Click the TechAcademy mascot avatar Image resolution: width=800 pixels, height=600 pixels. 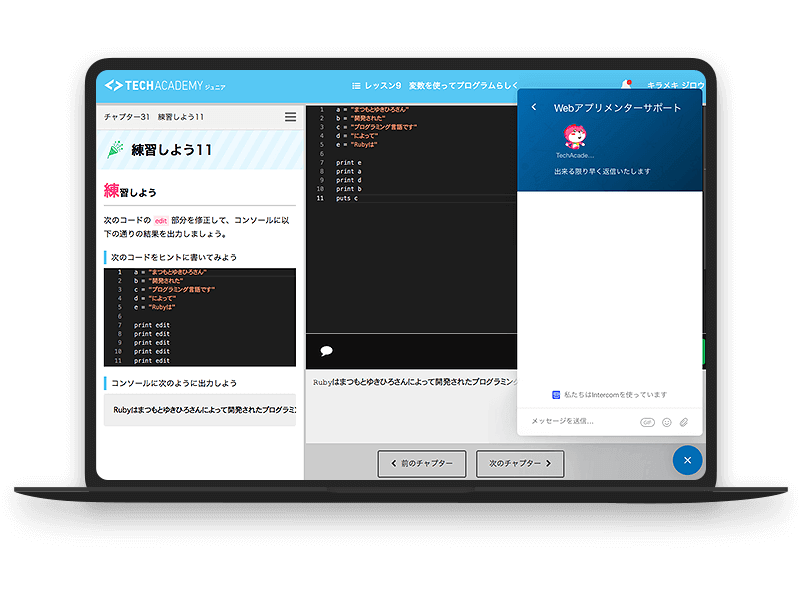click(575, 136)
